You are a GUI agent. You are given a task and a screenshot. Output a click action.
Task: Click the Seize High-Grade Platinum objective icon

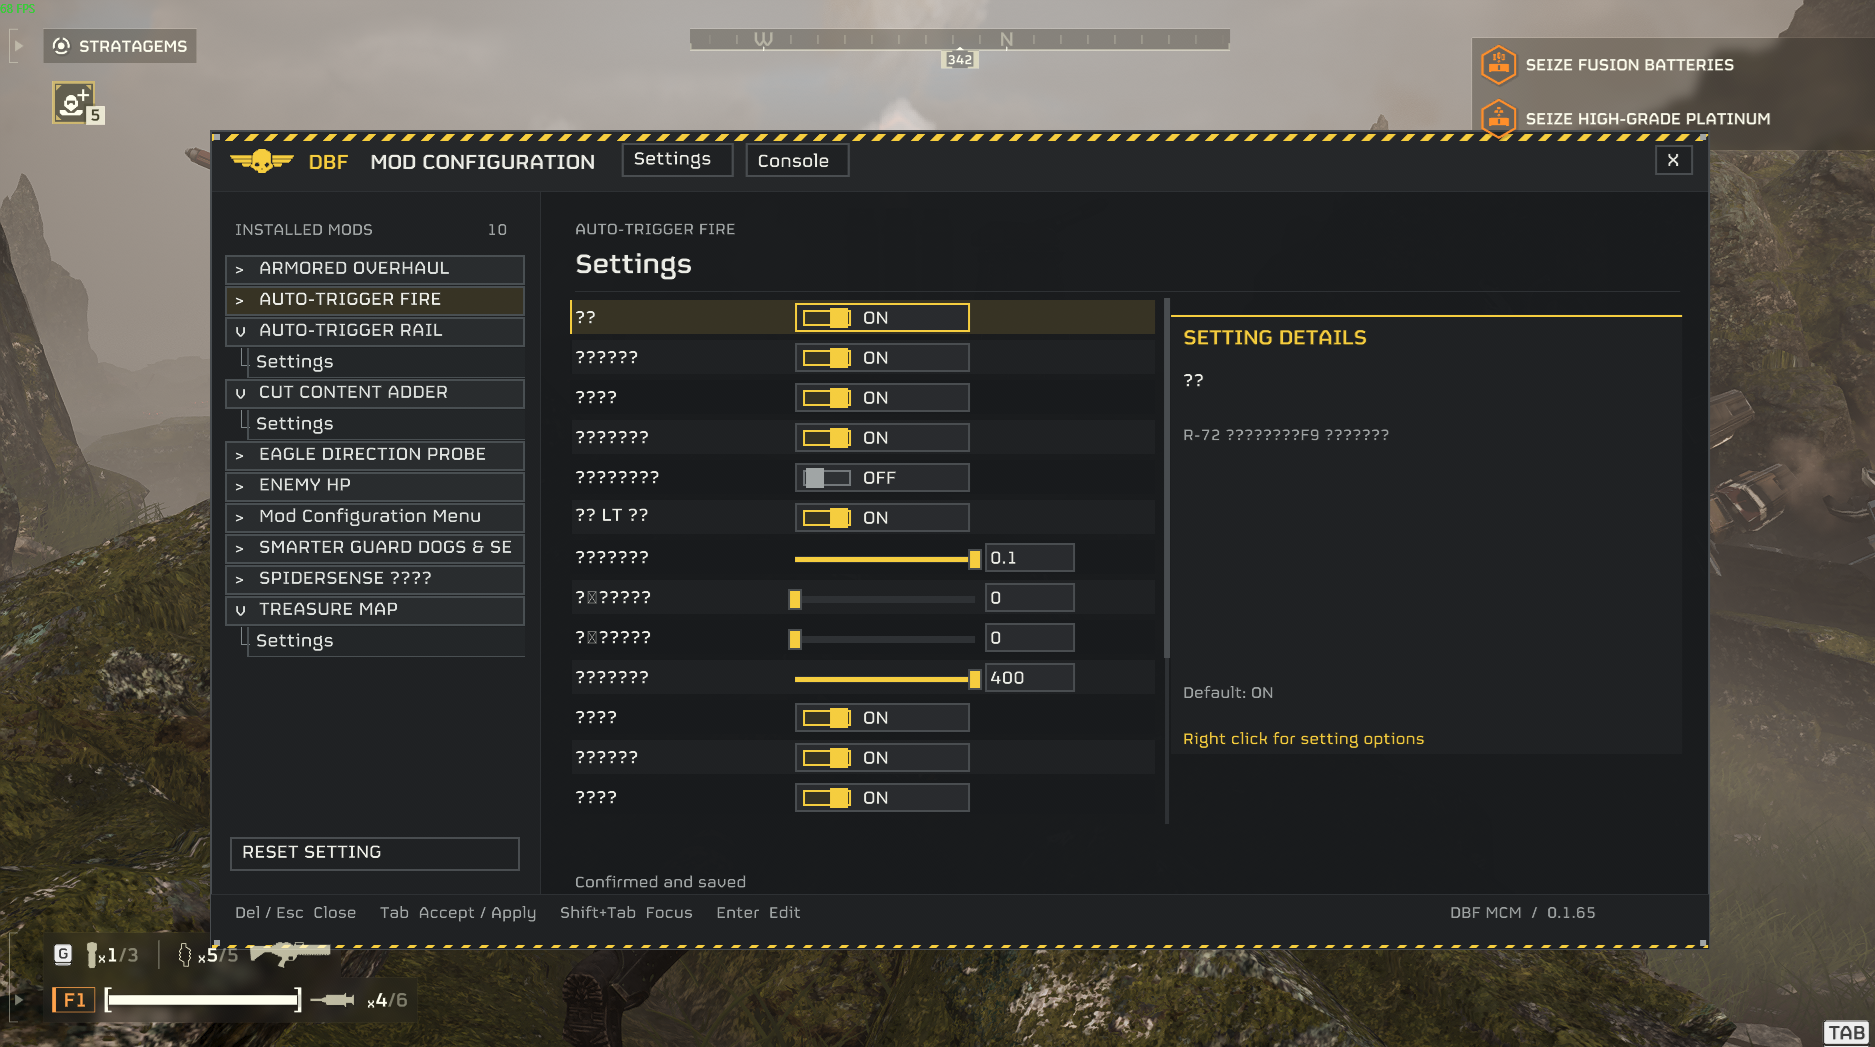click(1498, 119)
